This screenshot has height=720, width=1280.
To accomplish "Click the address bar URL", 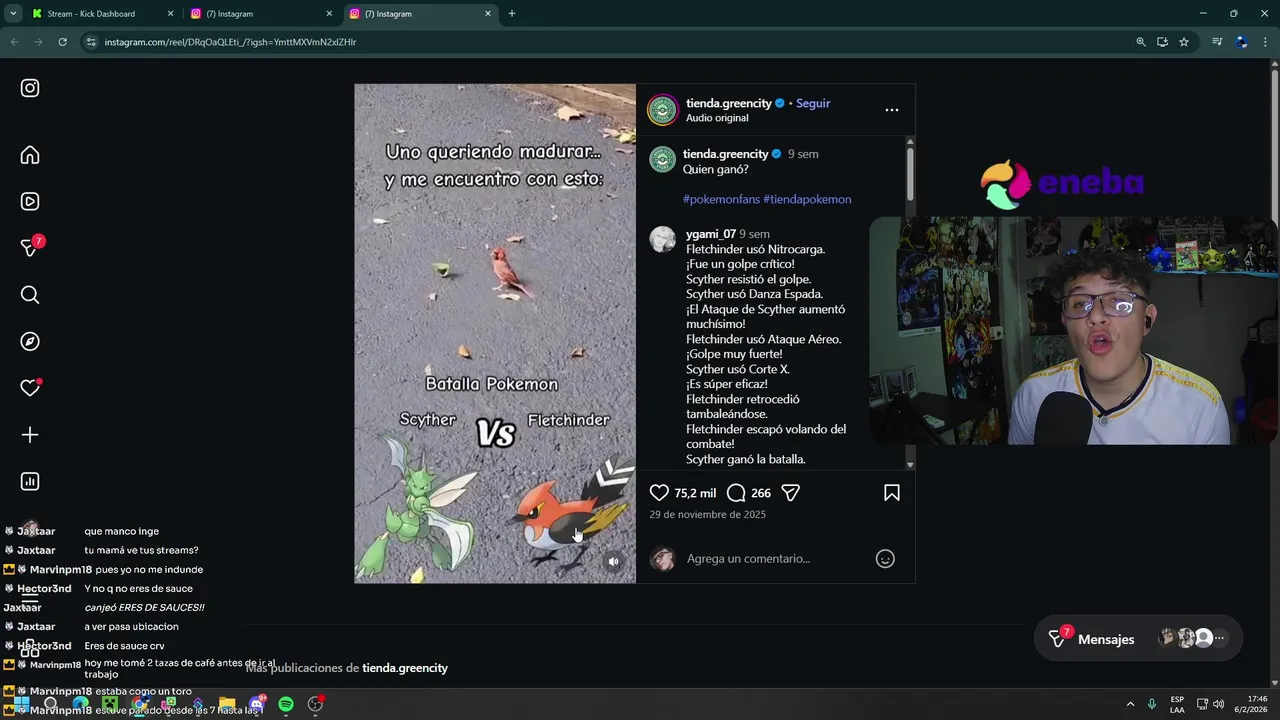I will pos(230,42).
